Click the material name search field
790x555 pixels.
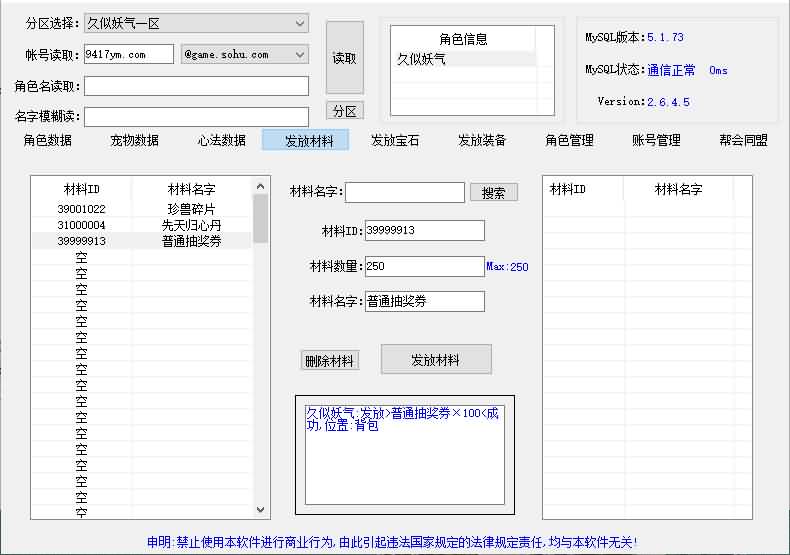pyautogui.click(x=405, y=192)
